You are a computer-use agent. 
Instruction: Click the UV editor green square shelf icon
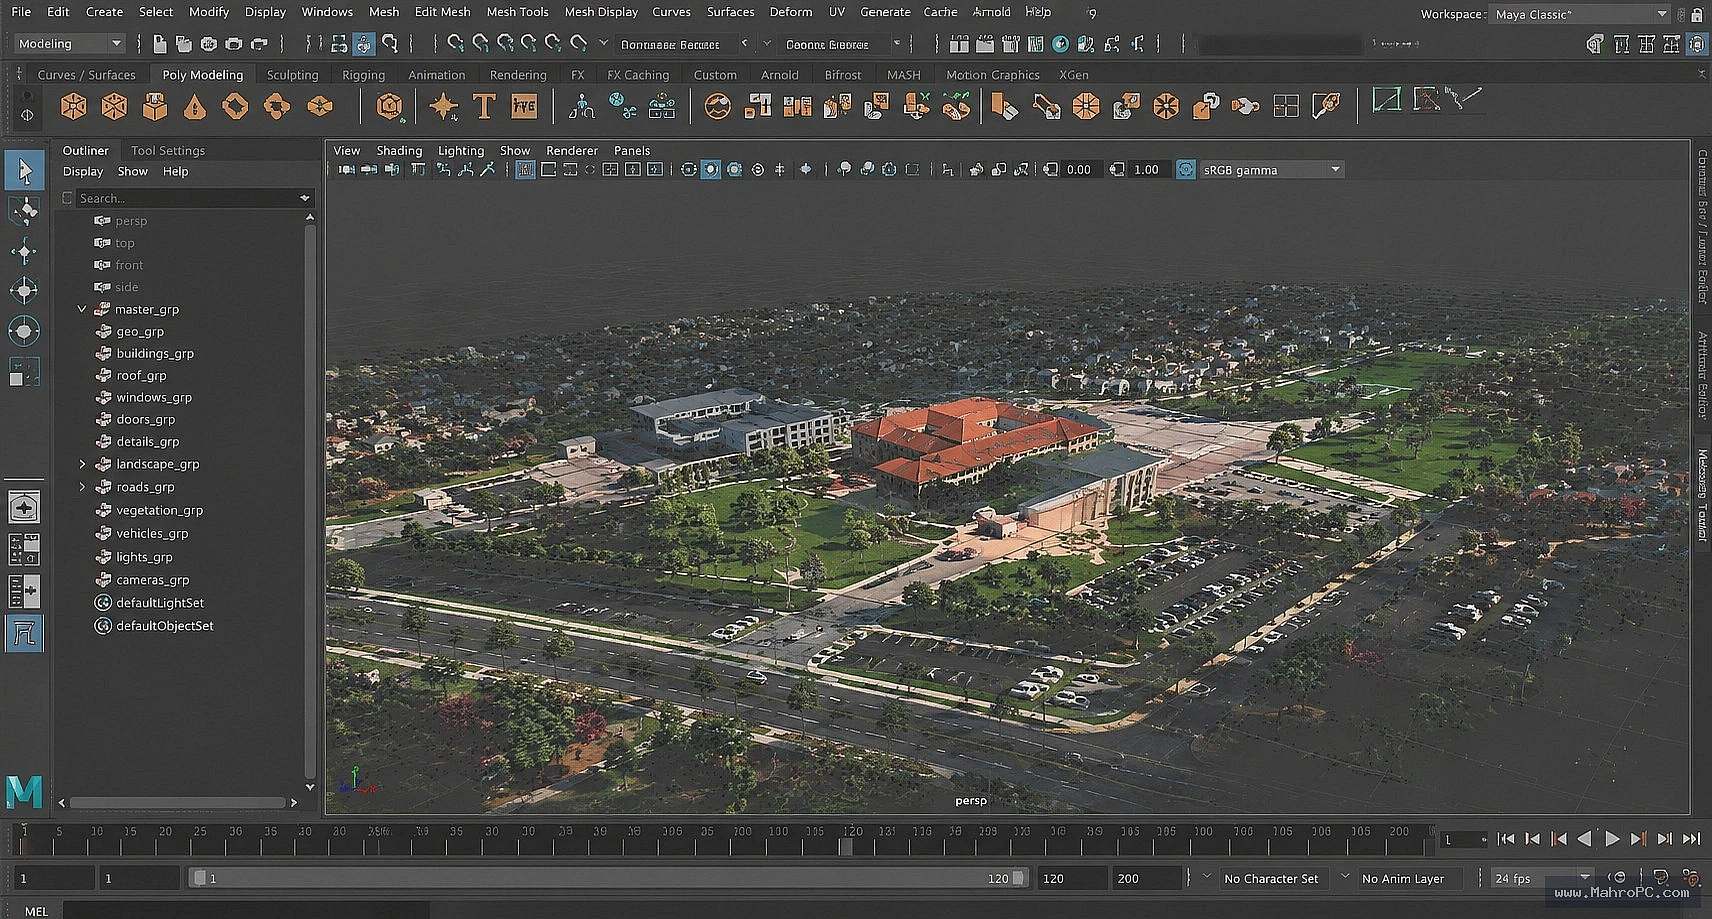pyautogui.click(x=1386, y=100)
